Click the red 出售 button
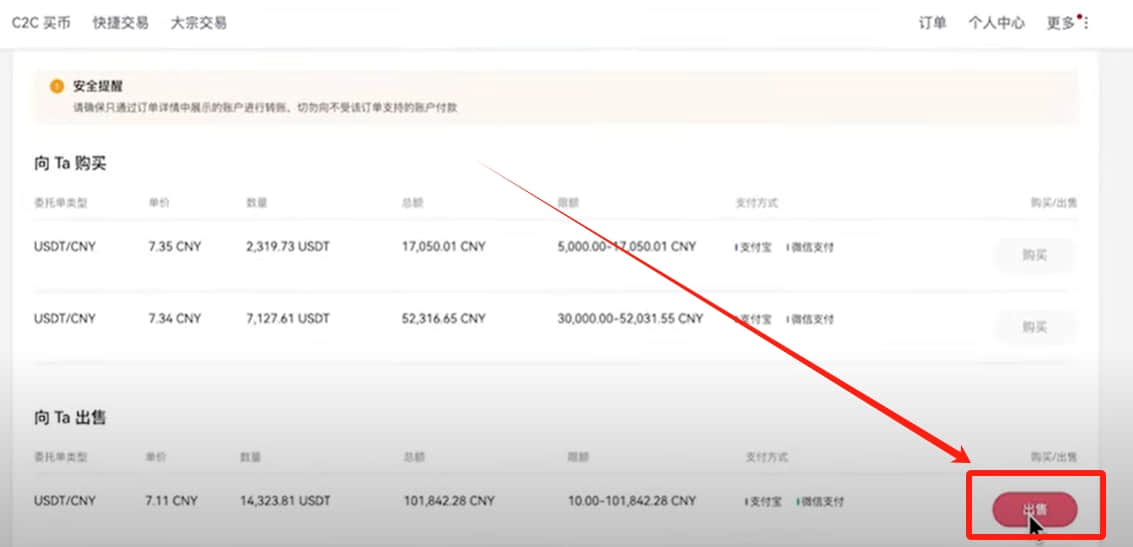The width and height of the screenshot is (1133, 547). (1035, 509)
